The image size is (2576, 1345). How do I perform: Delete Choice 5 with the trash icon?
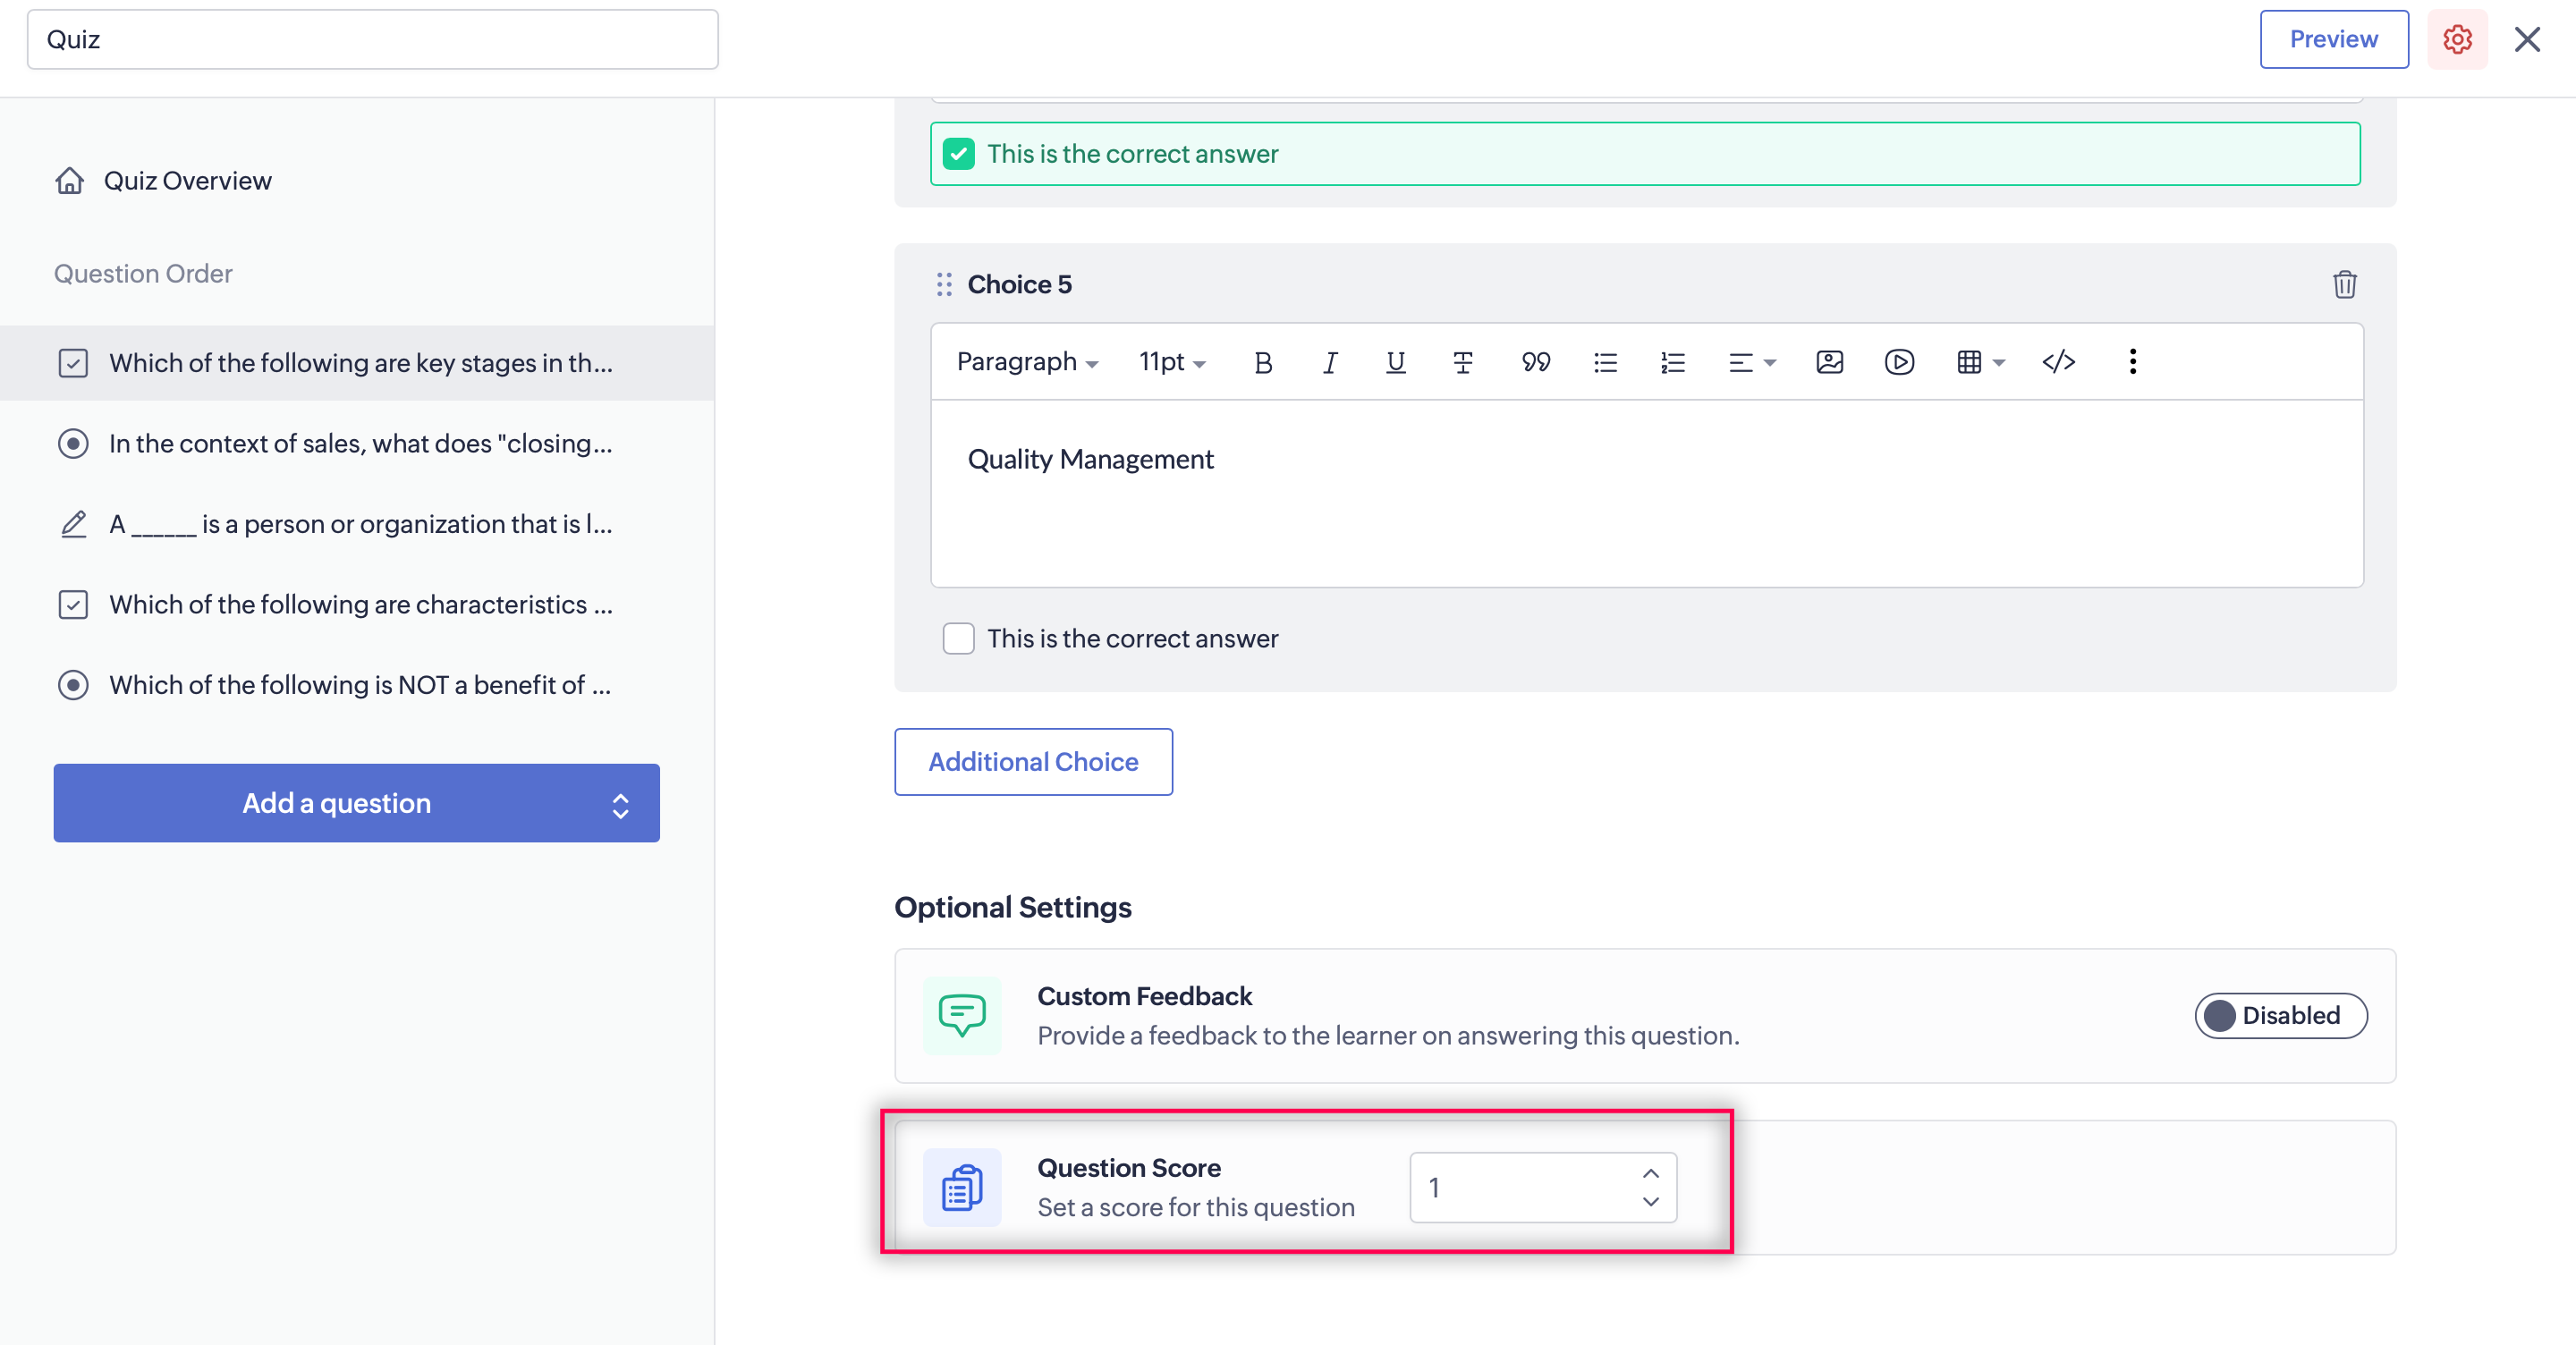coord(2344,285)
